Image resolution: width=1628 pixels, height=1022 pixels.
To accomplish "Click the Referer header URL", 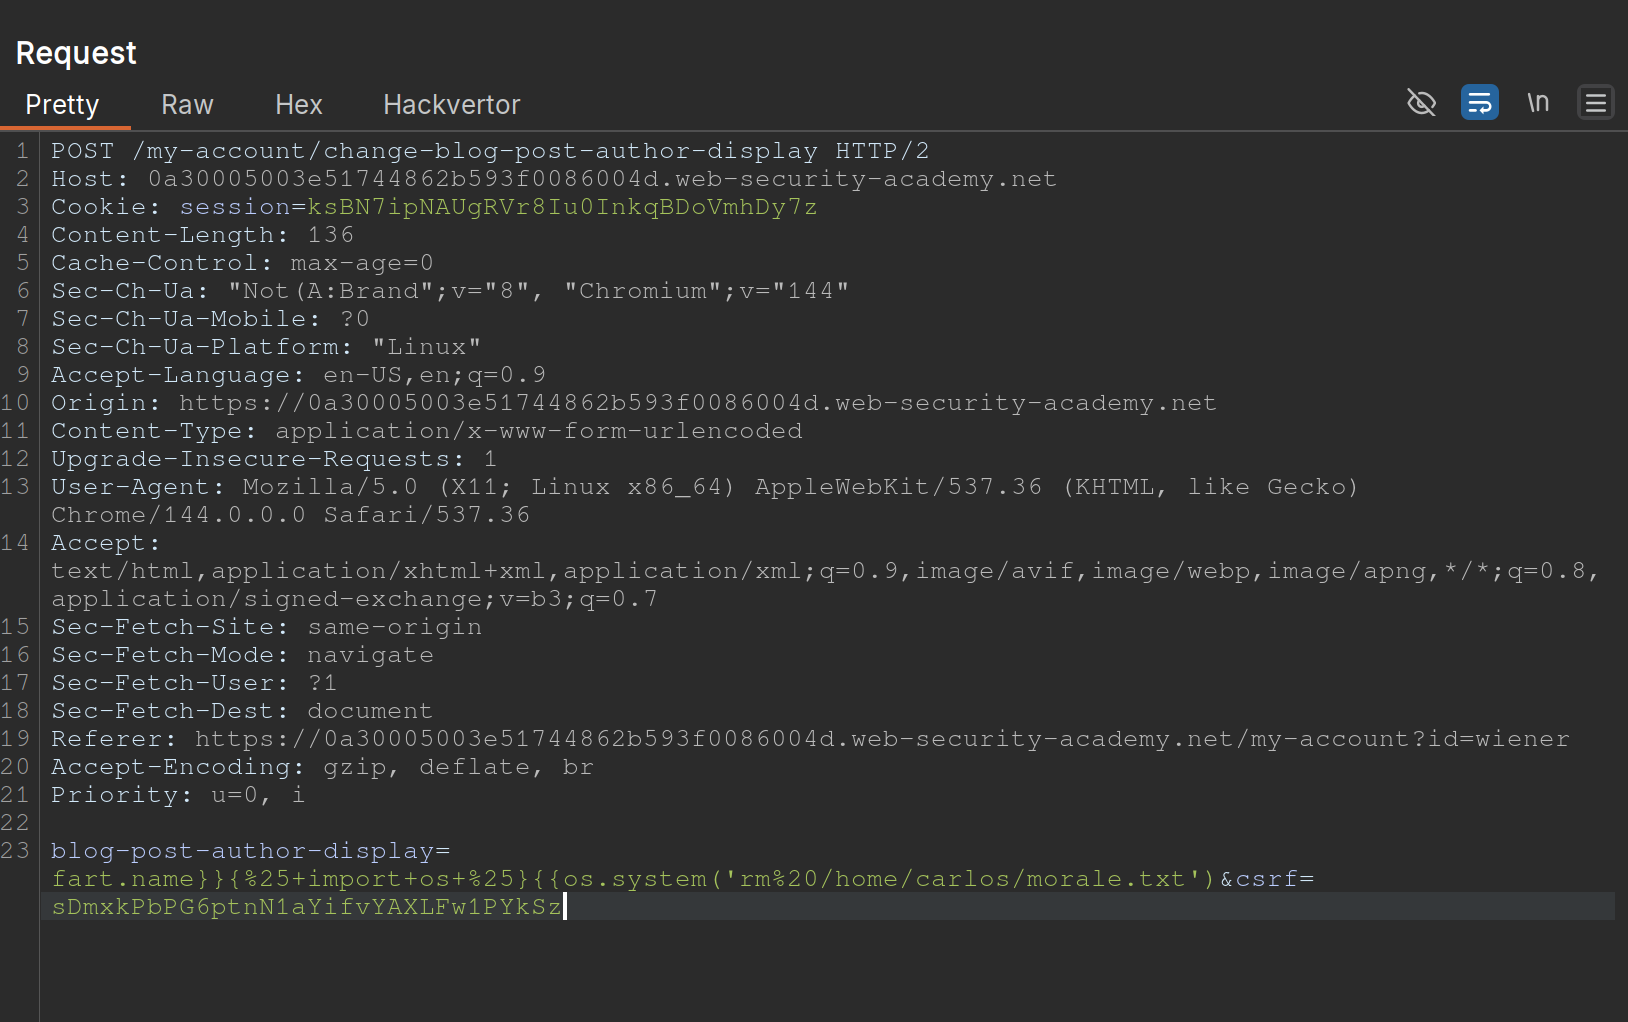I will click(881, 739).
